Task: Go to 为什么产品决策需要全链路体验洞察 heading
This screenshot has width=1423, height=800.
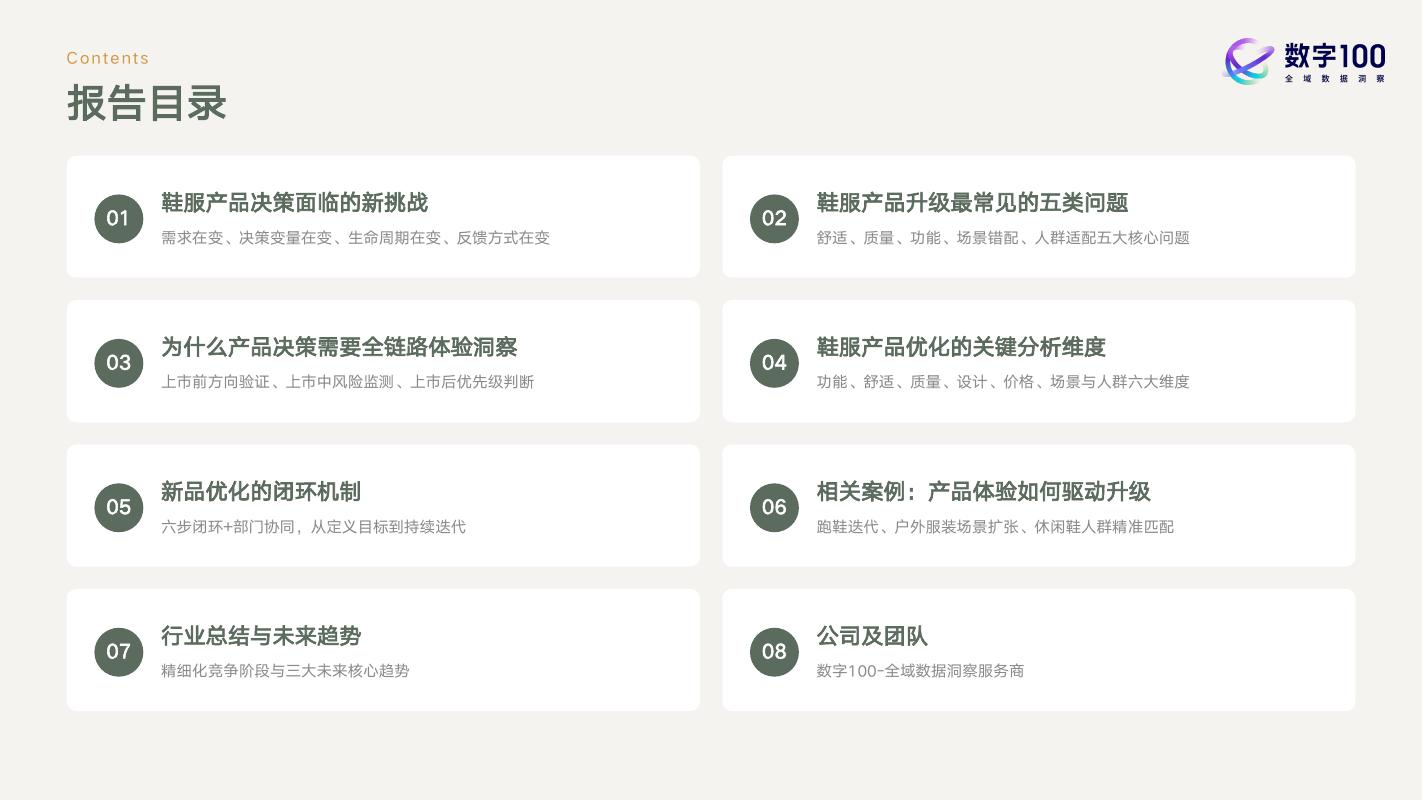Action: [x=339, y=347]
